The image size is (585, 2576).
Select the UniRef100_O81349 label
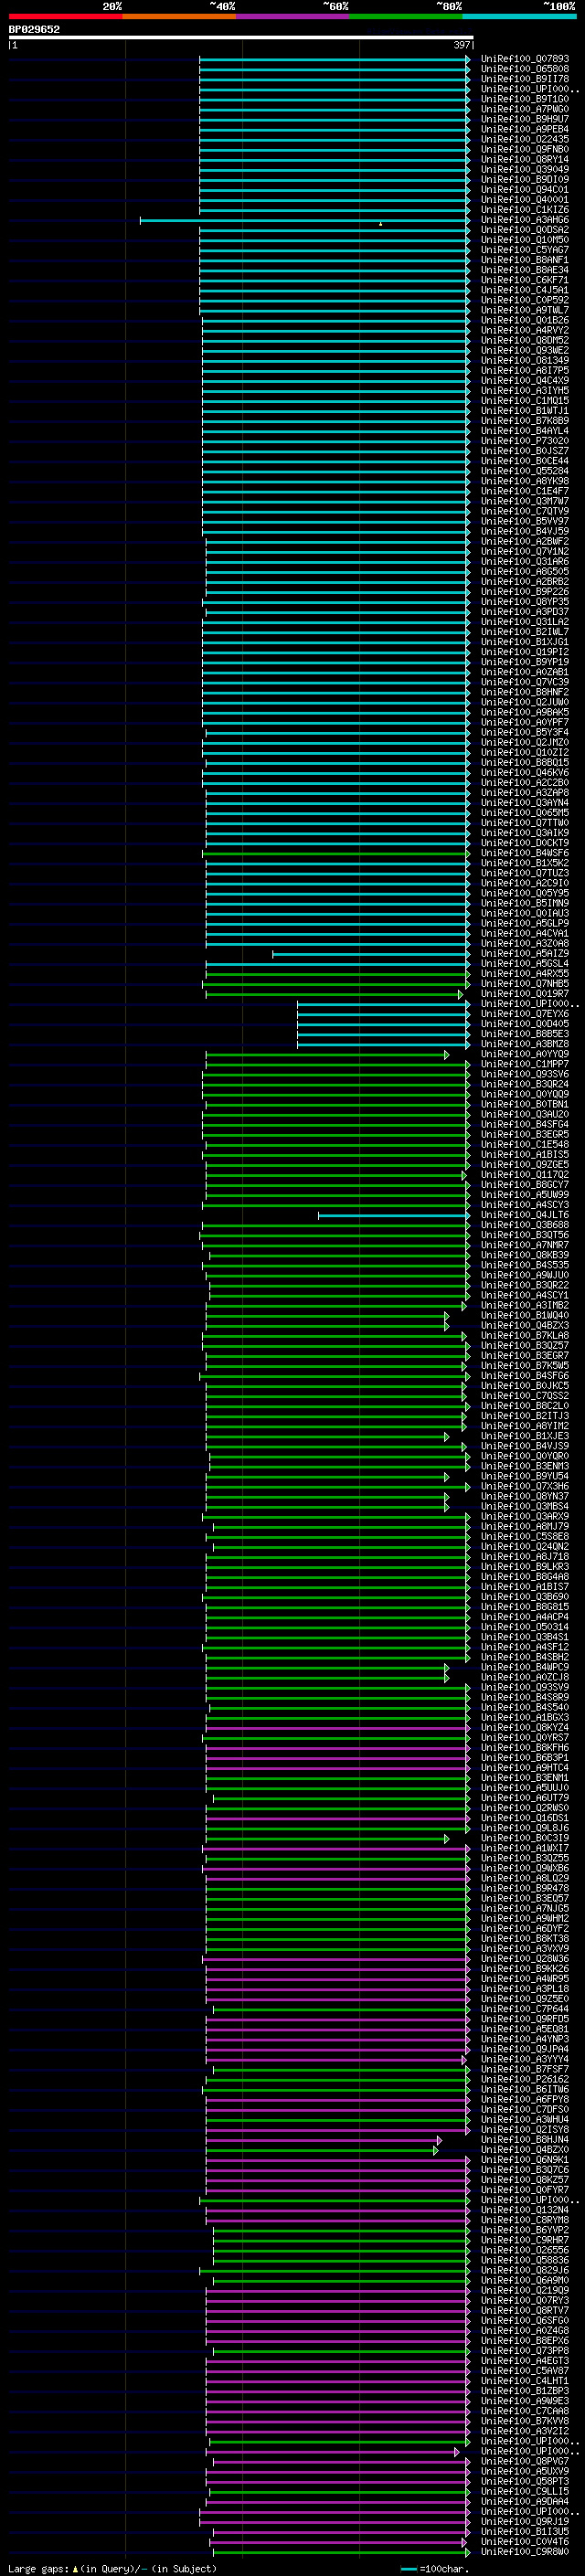click(525, 360)
